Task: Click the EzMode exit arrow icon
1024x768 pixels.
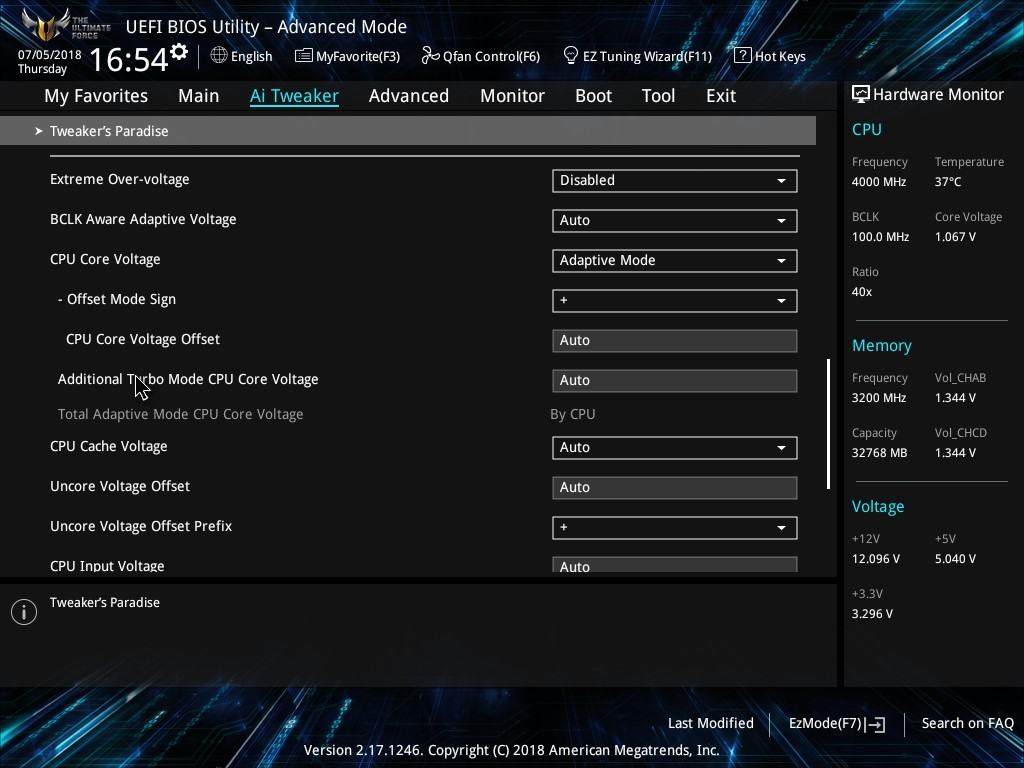Action: tap(876, 724)
